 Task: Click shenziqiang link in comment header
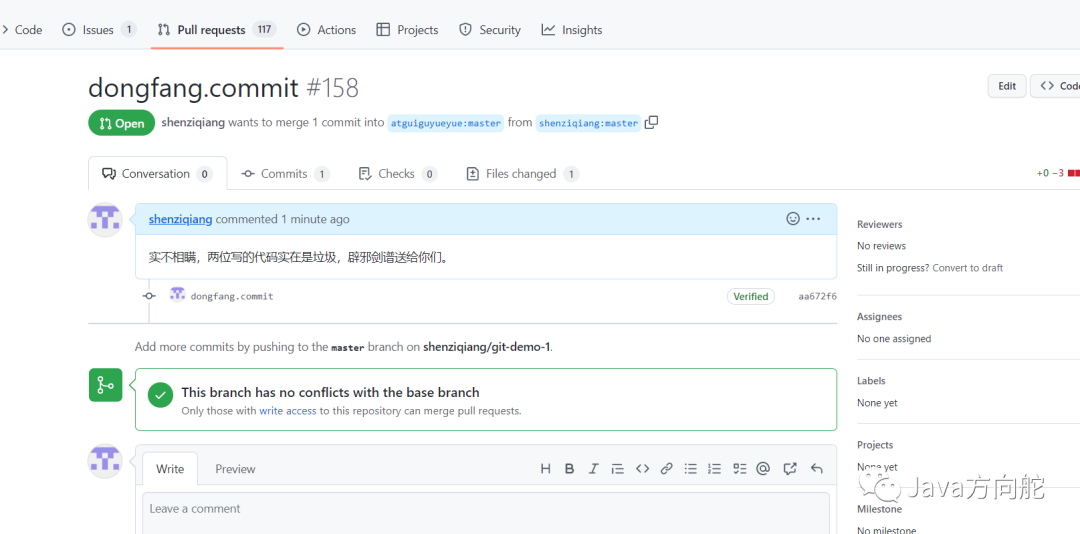(180, 219)
